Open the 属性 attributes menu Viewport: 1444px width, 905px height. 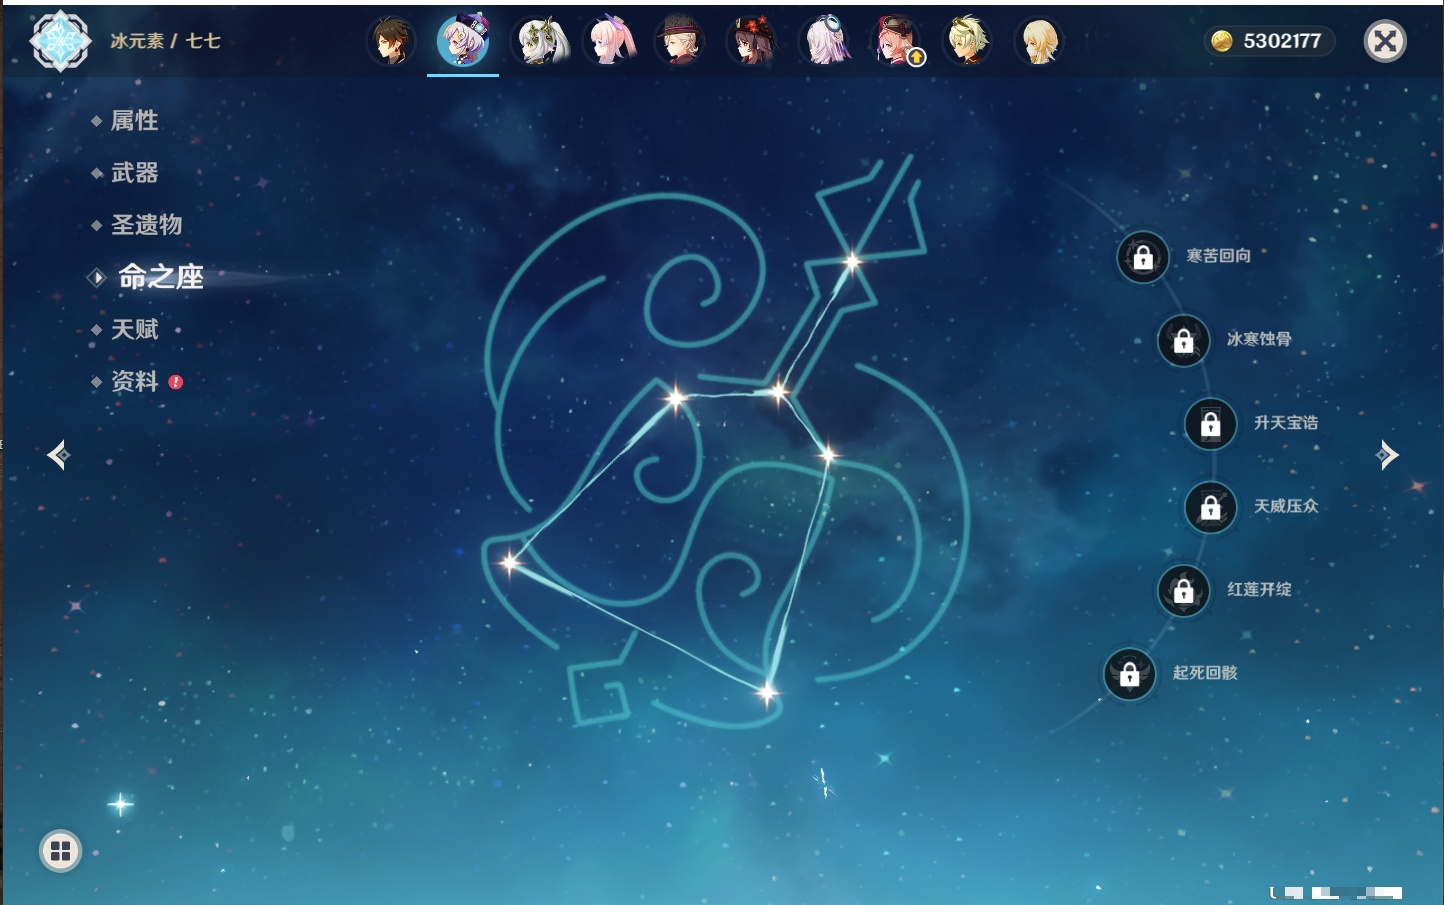[134, 121]
